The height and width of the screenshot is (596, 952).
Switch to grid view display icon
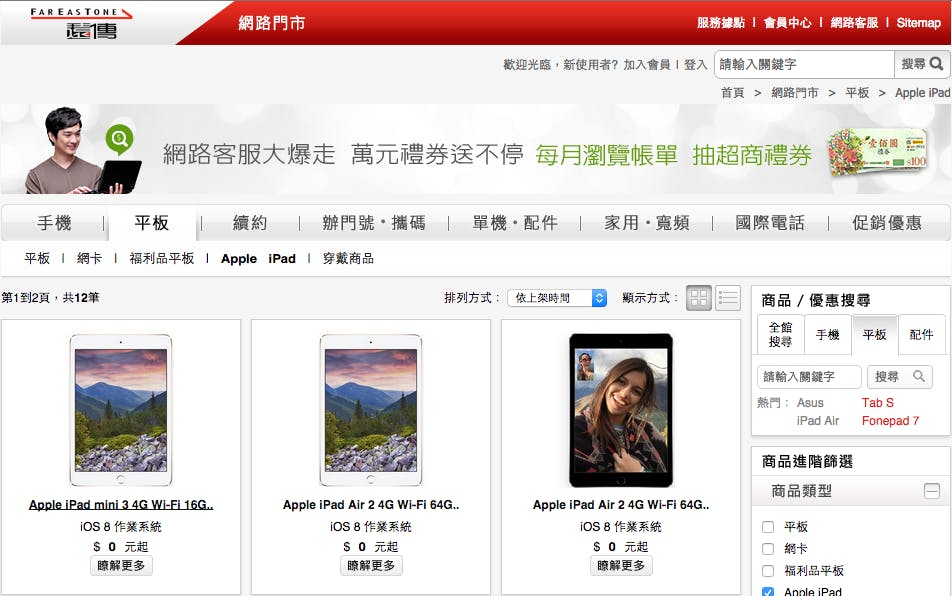(699, 298)
